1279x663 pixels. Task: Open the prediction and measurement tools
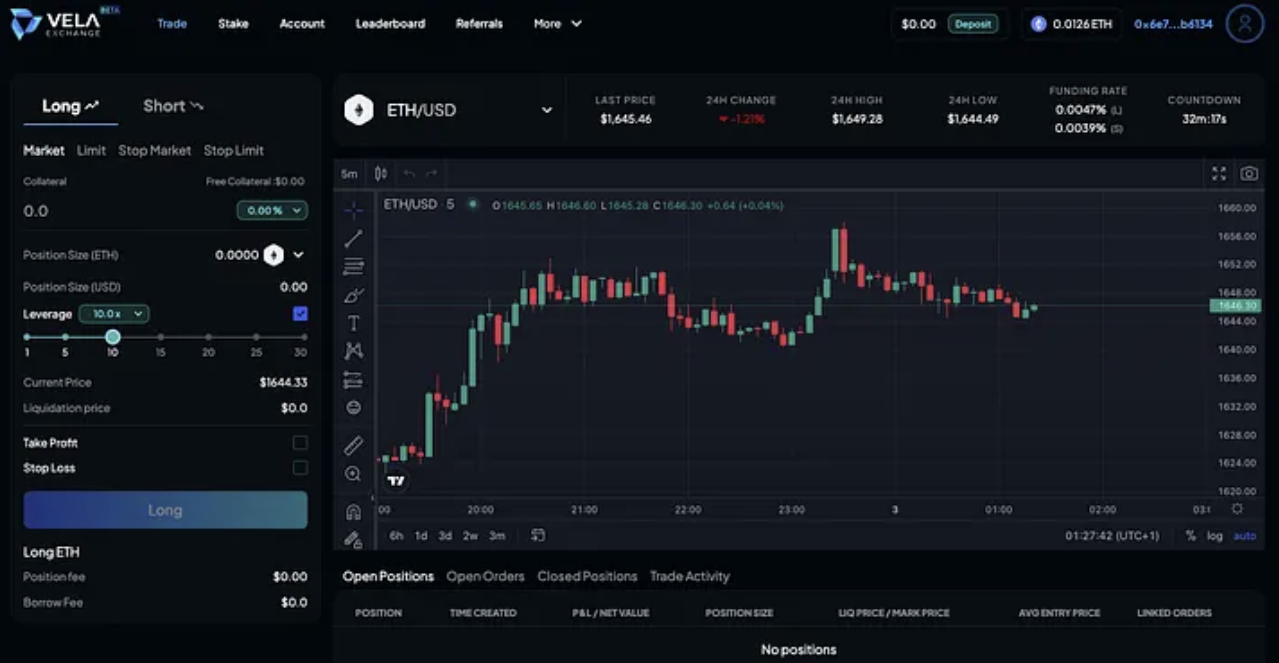[353, 380]
